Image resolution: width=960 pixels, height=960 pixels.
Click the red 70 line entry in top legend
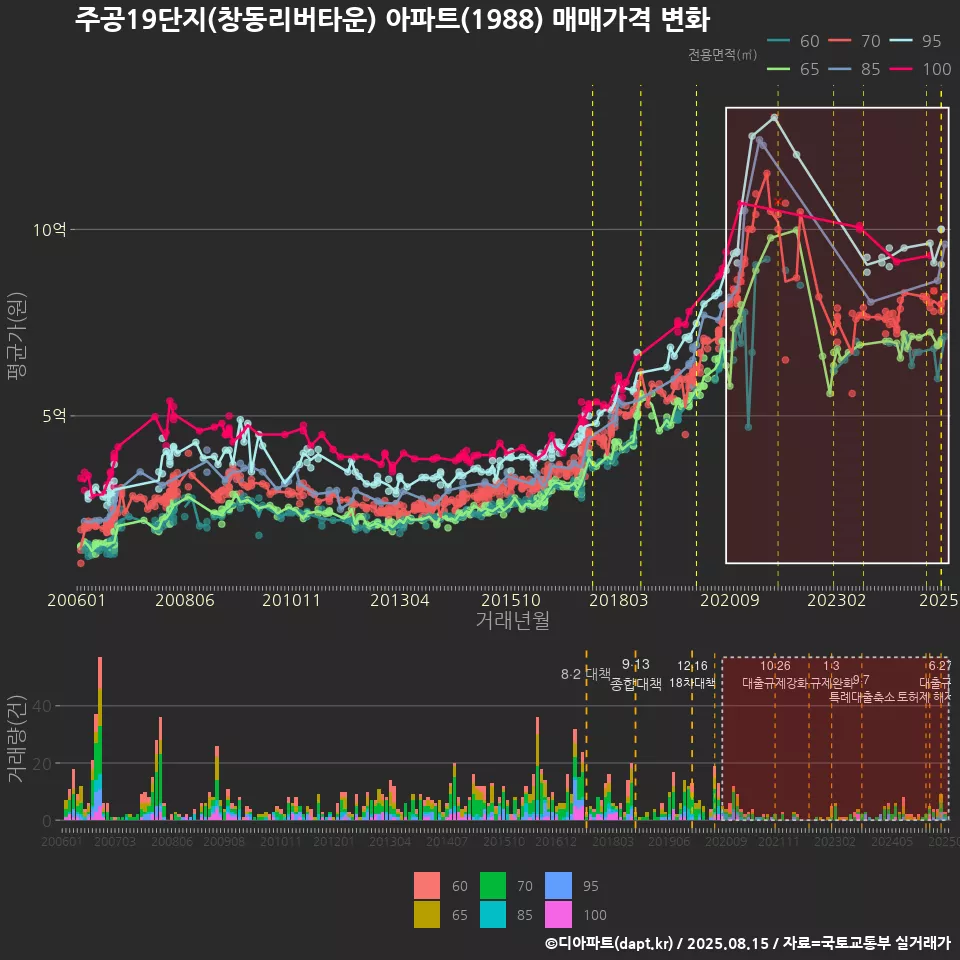coord(854,41)
